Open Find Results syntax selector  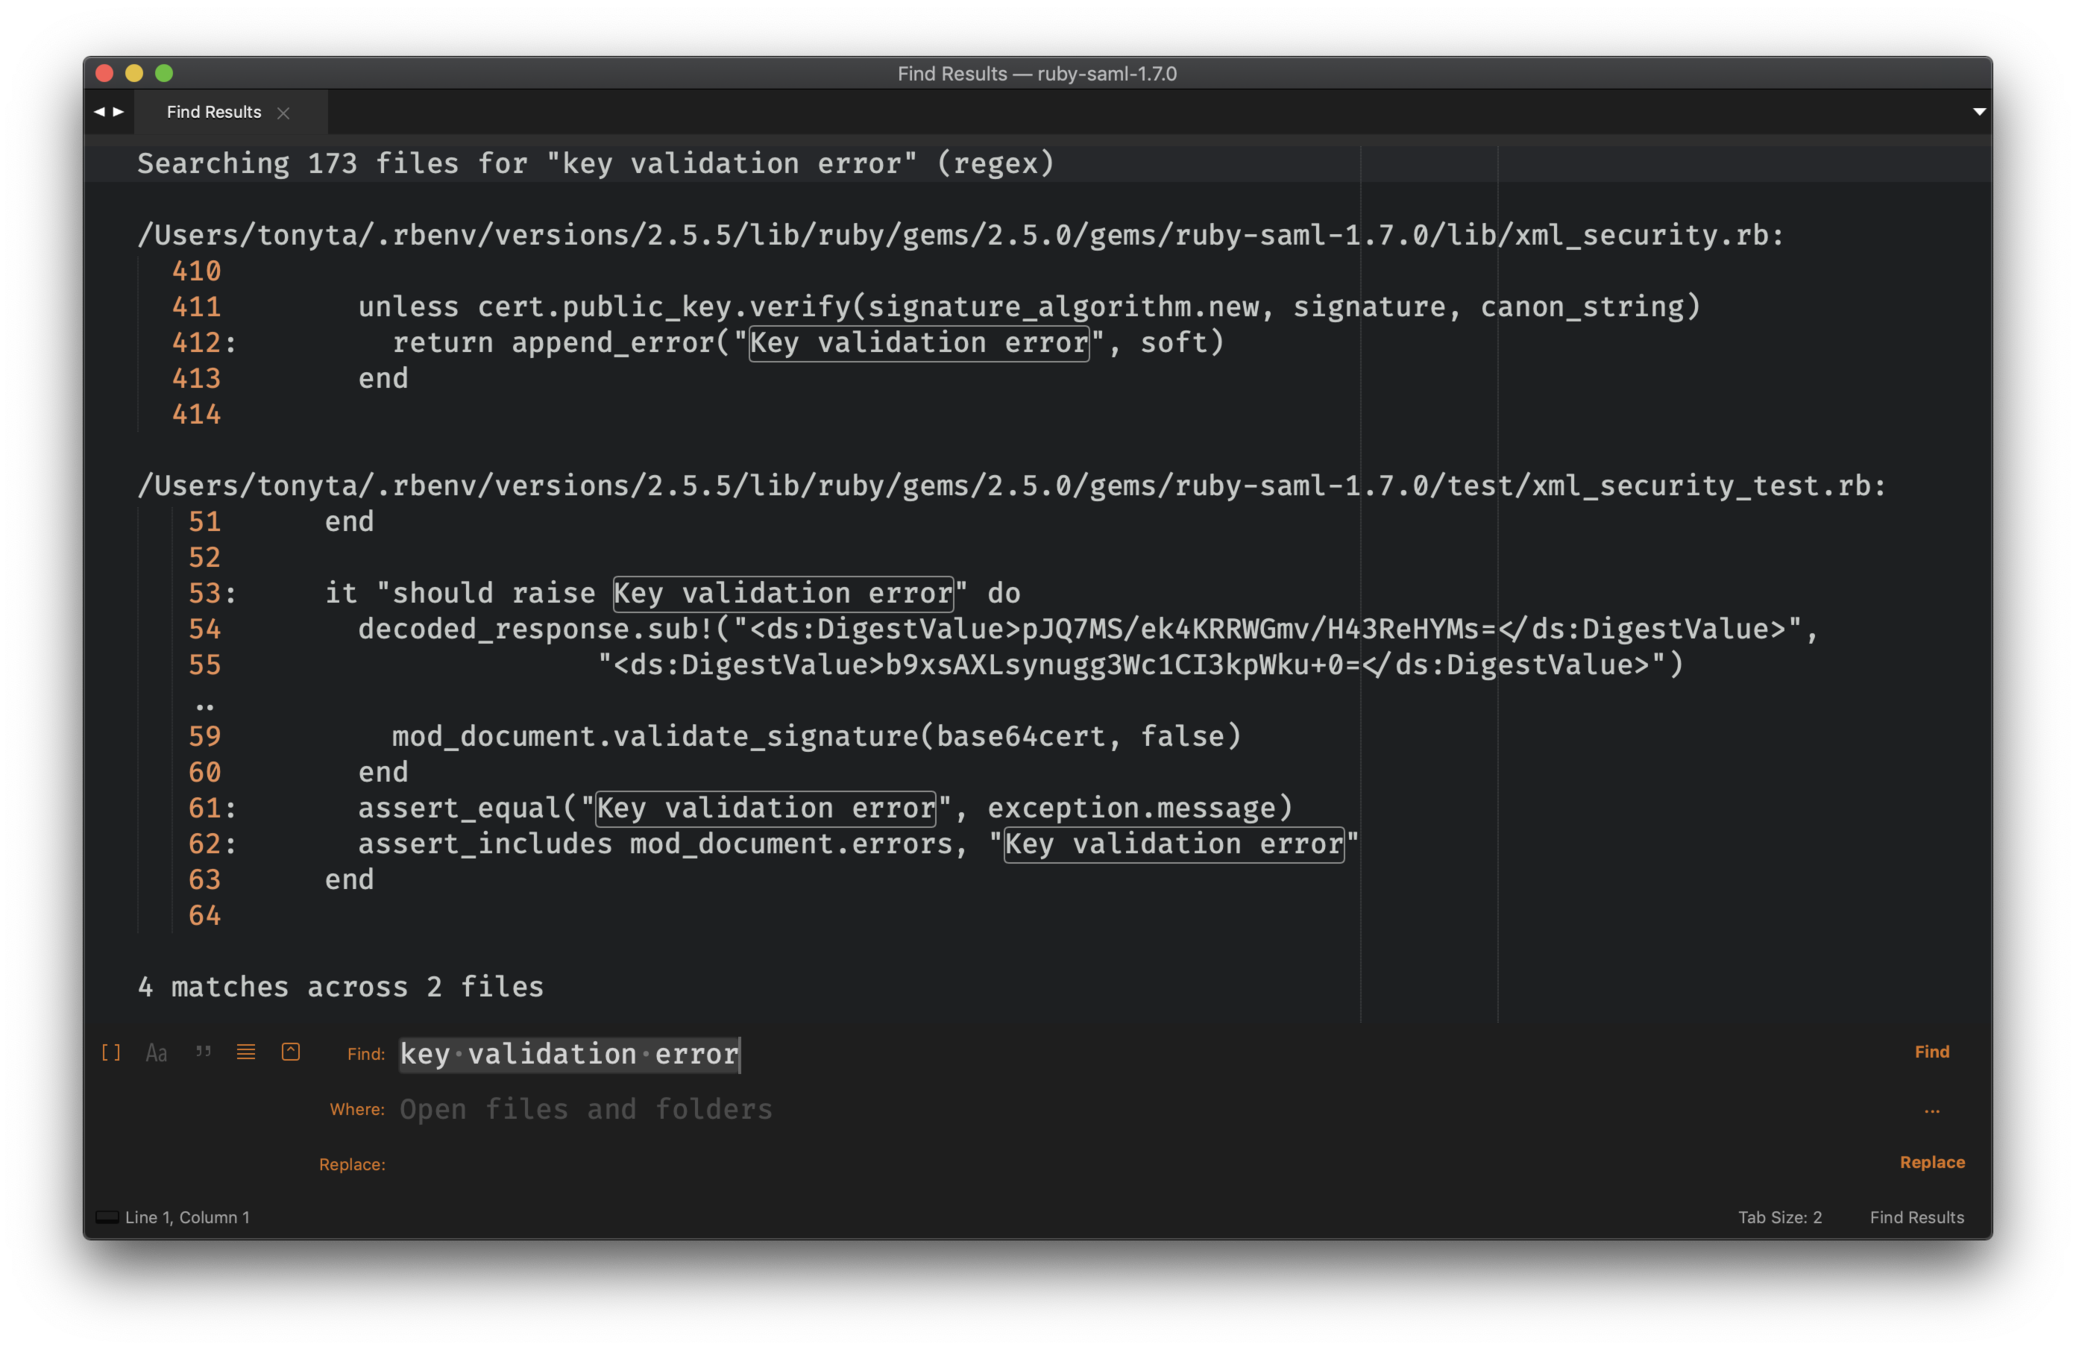[x=1916, y=1217]
